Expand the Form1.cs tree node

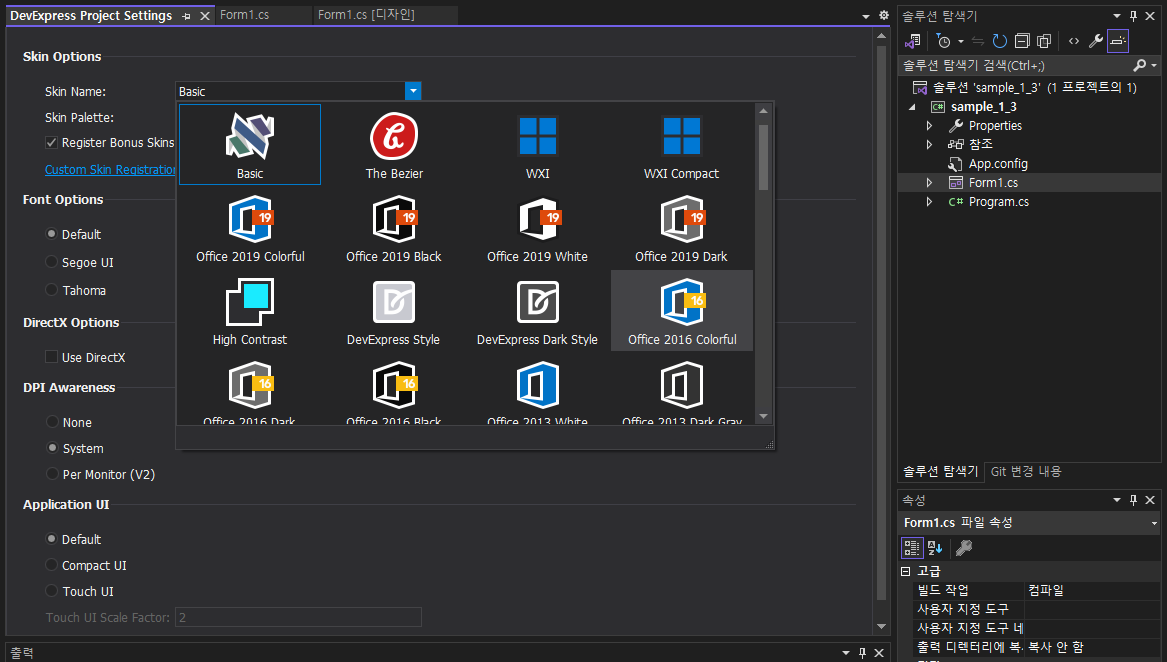click(x=929, y=182)
